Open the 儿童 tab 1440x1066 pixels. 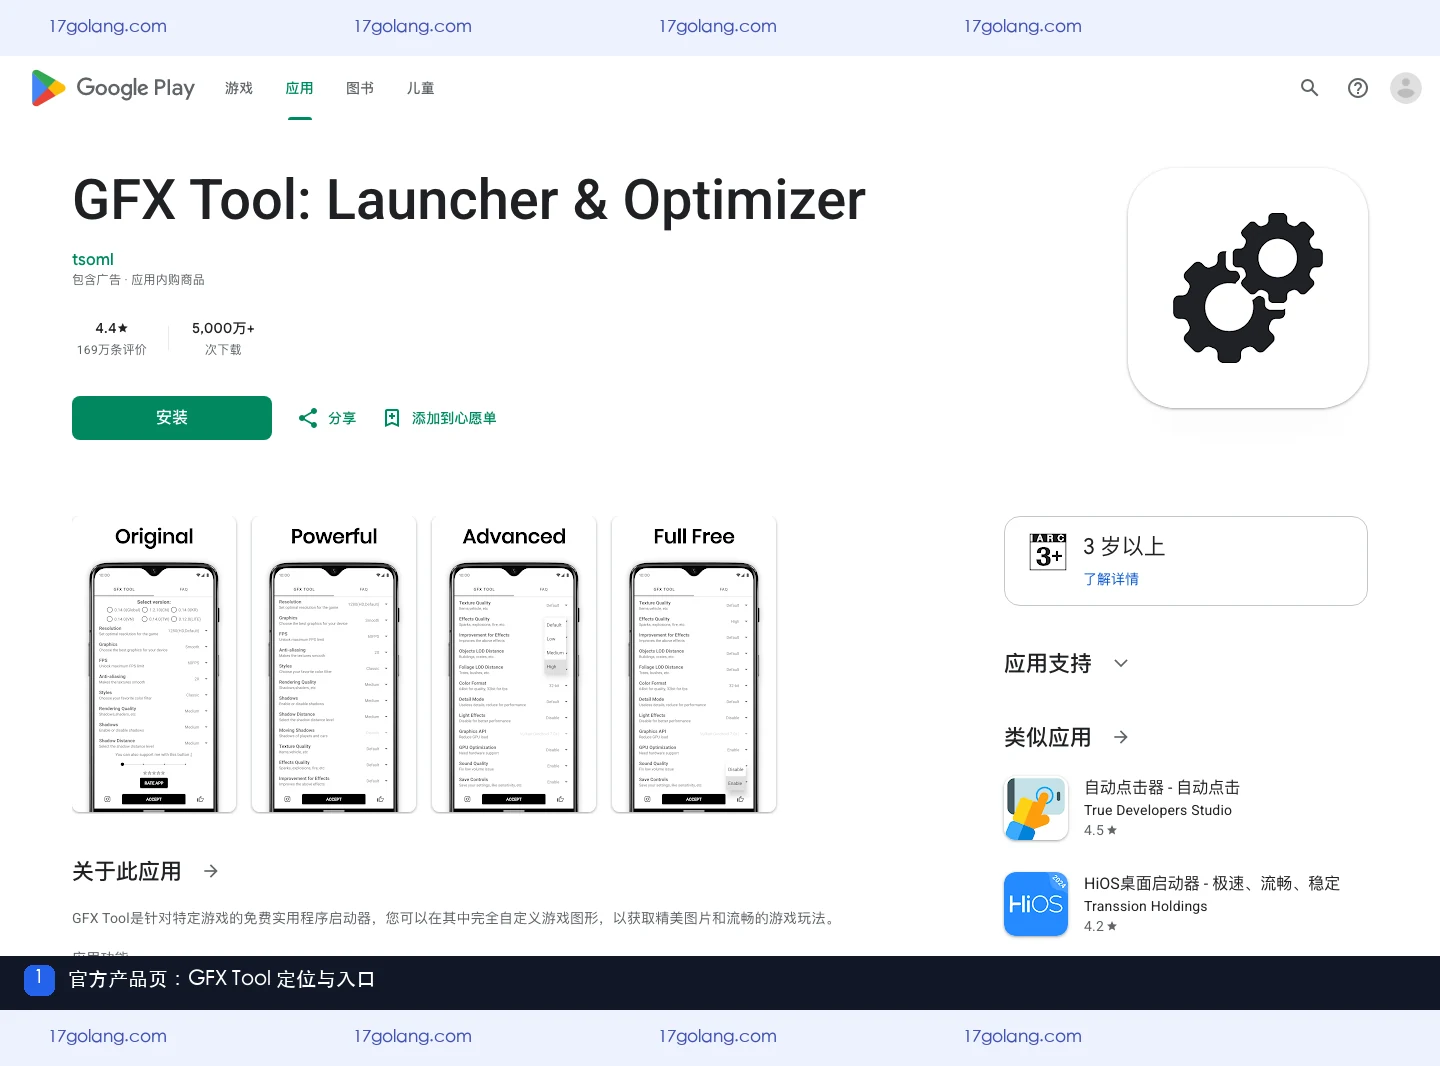click(420, 88)
